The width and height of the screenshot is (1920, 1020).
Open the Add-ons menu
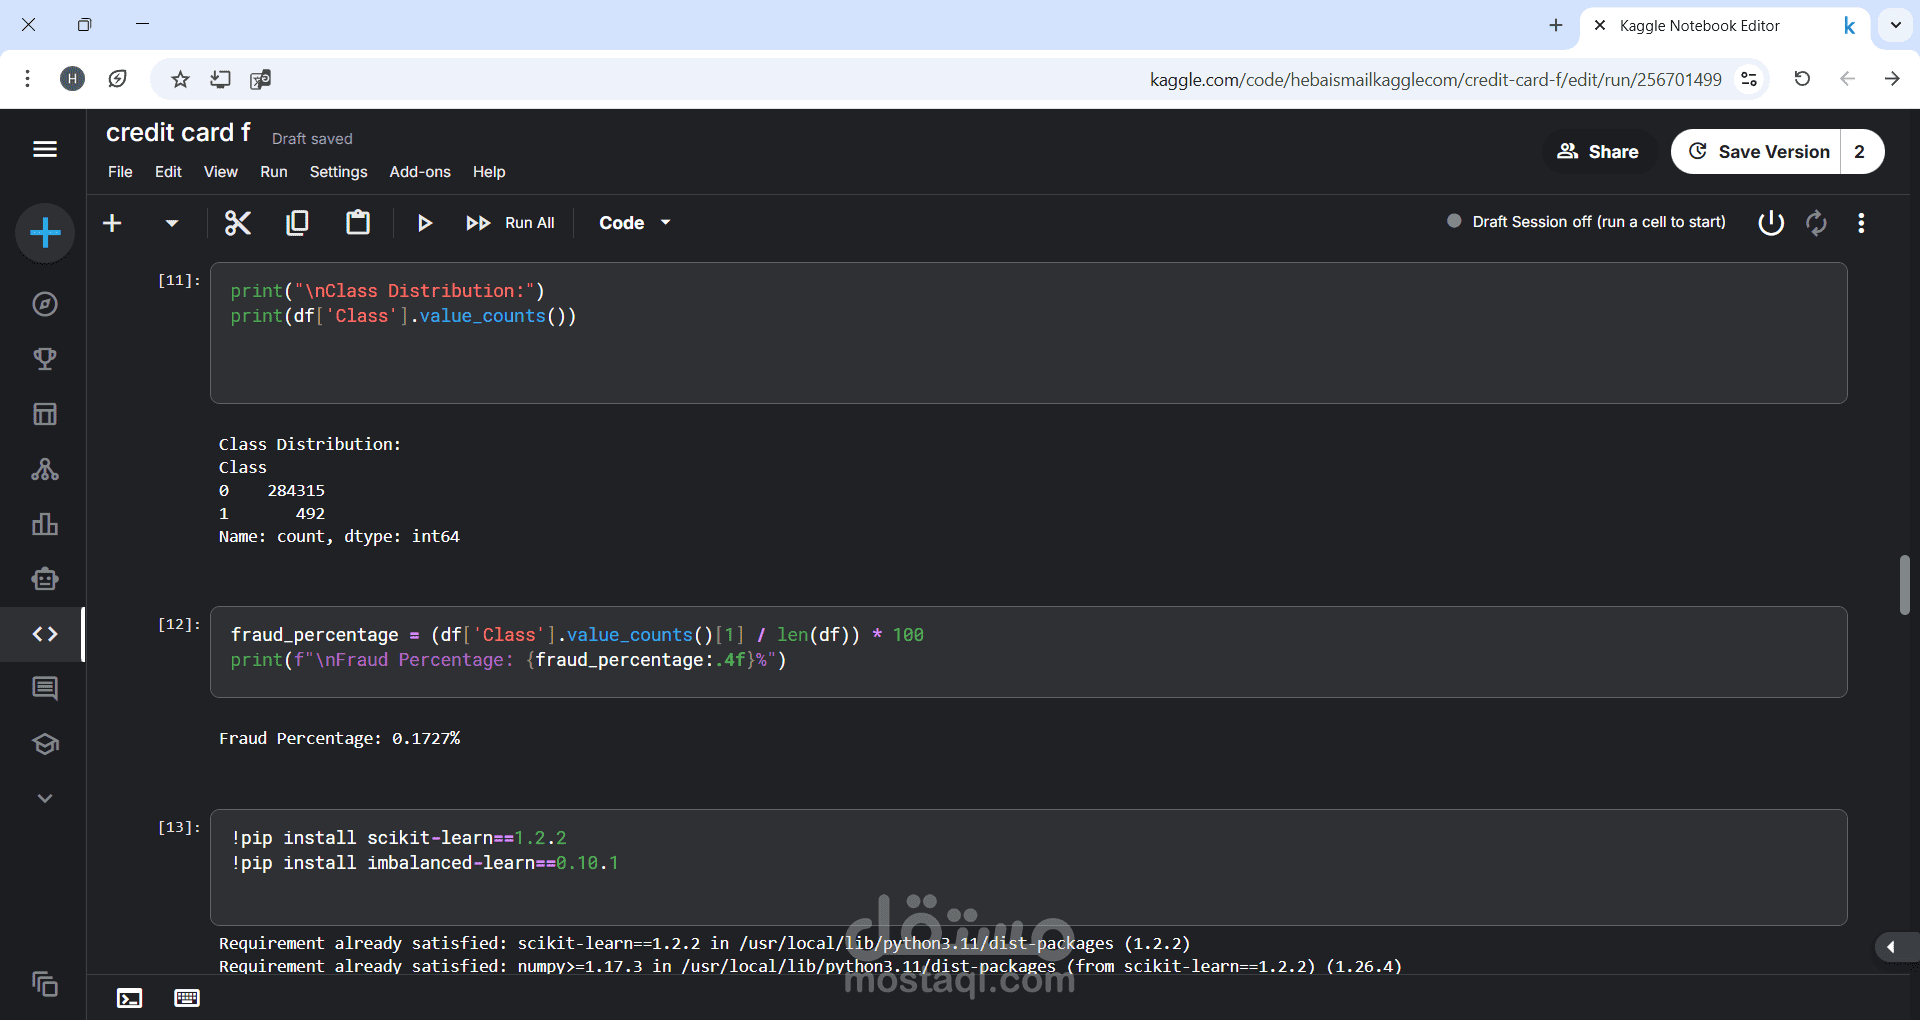[x=420, y=172]
